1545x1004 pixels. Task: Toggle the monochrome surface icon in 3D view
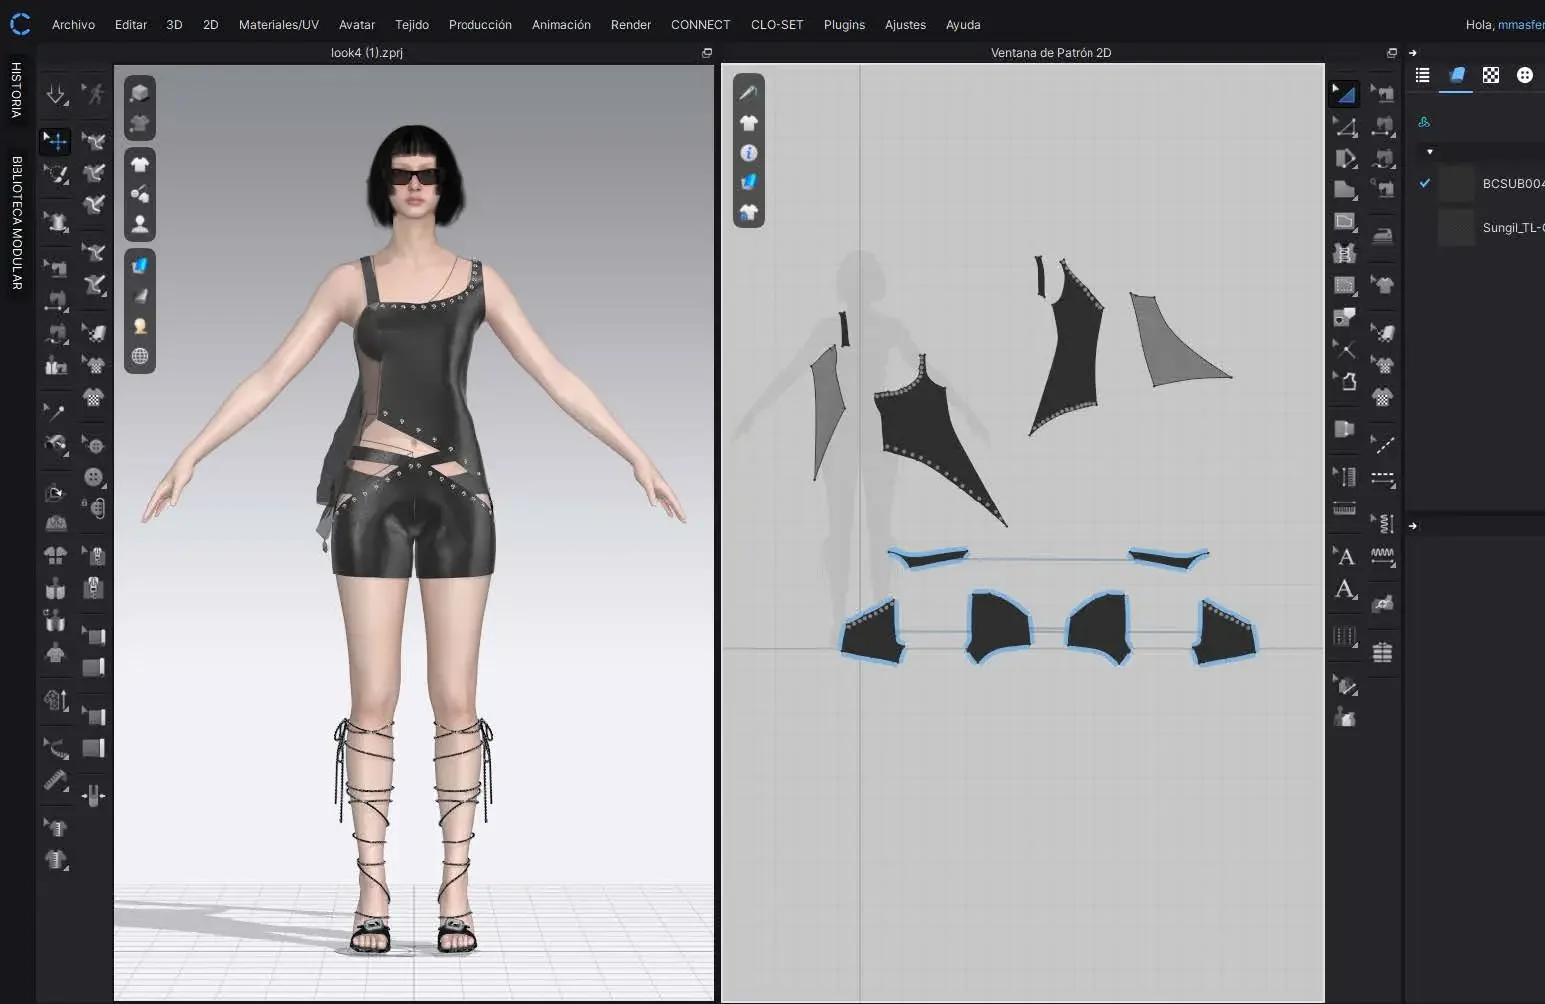pyautogui.click(x=140, y=295)
